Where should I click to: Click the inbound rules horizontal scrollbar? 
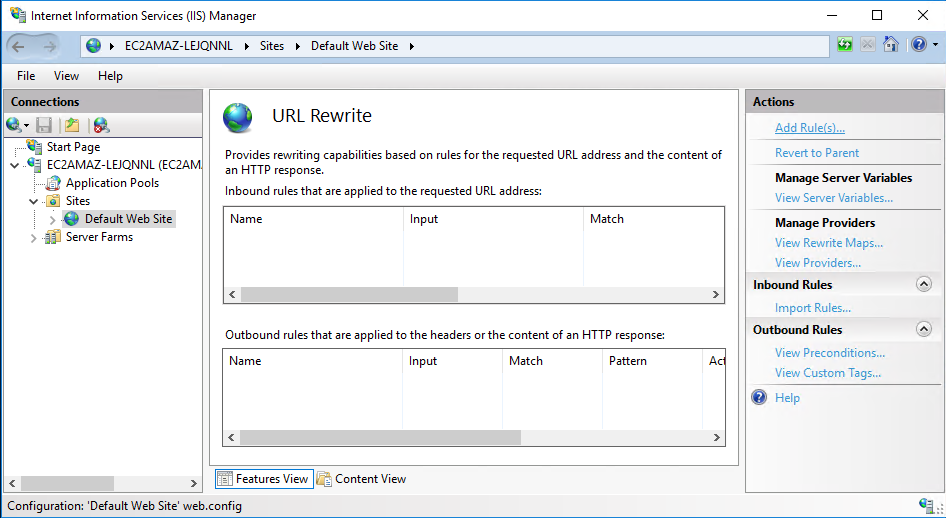pyautogui.click(x=348, y=295)
